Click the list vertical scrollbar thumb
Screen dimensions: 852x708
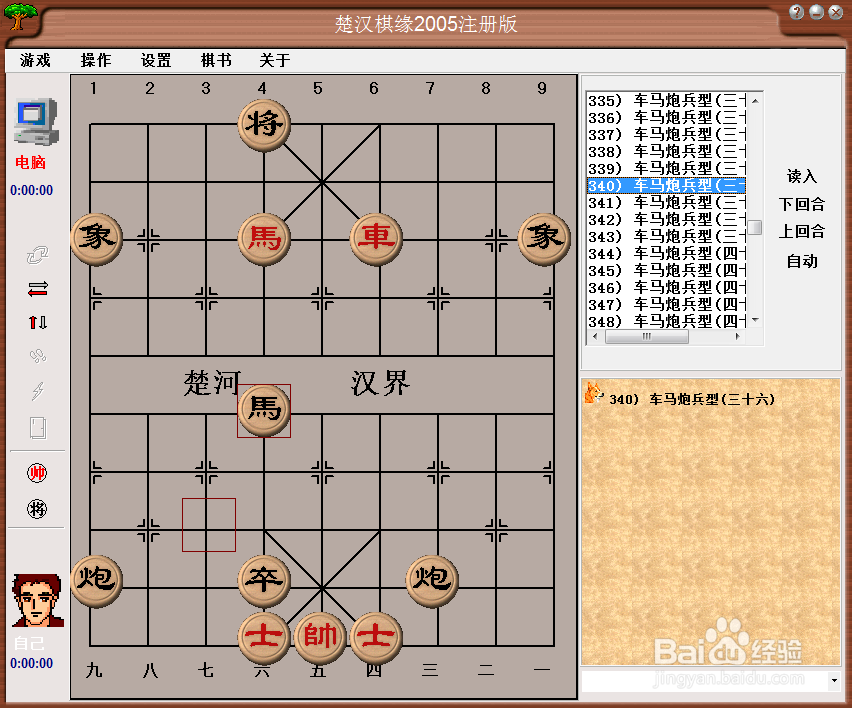(755, 227)
